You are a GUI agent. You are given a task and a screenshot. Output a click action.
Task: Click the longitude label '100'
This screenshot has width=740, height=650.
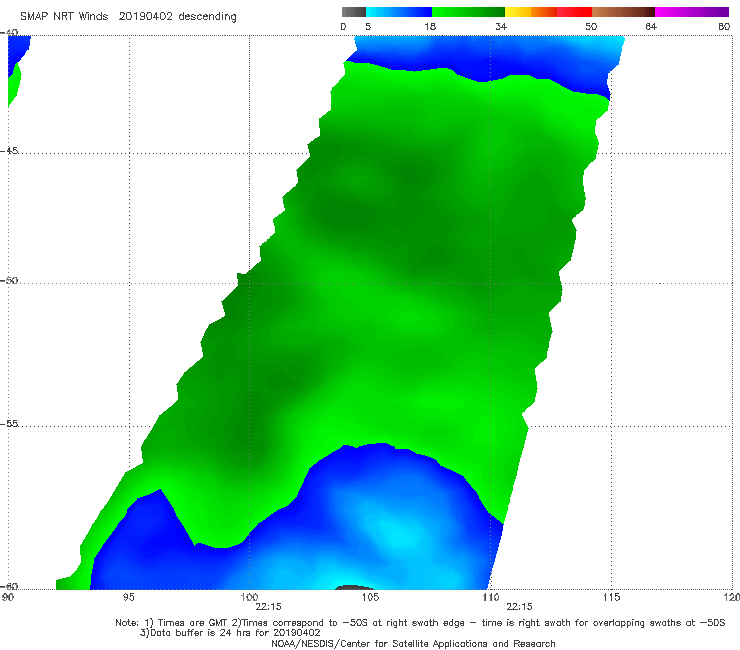[x=249, y=597]
